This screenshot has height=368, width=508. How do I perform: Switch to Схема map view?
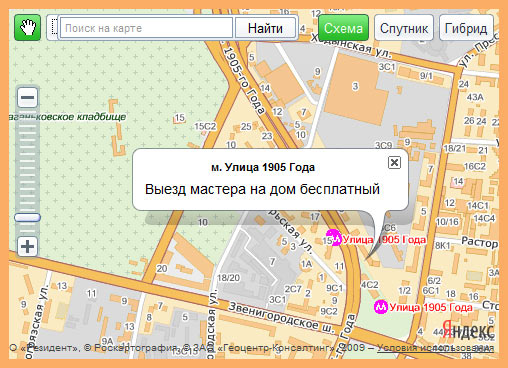(x=344, y=28)
